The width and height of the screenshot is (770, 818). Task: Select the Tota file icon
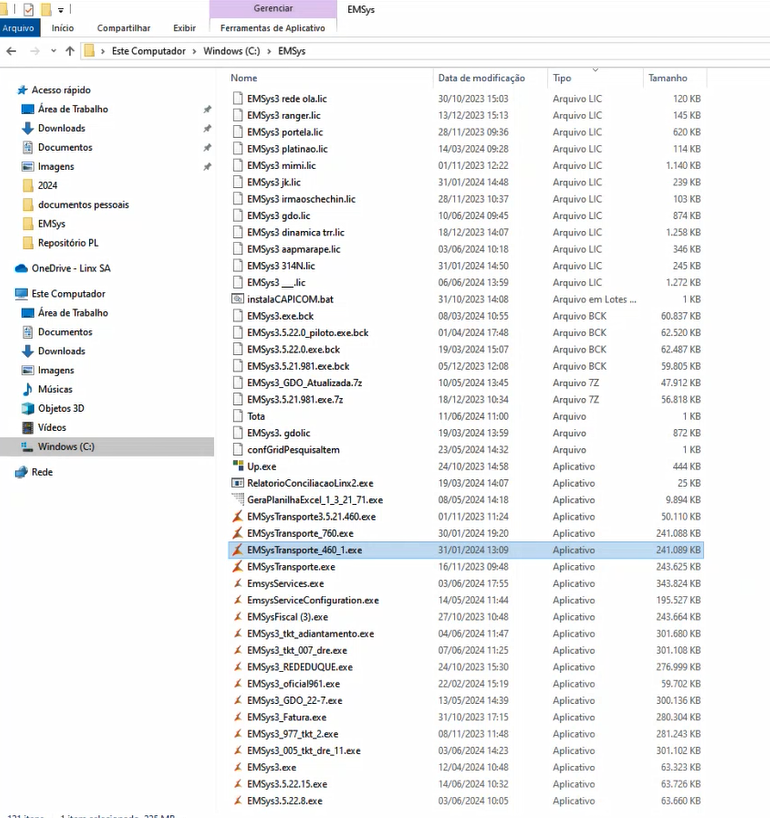(x=238, y=416)
